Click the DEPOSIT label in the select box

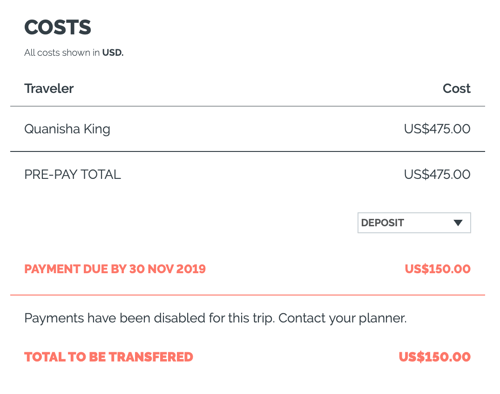383,223
